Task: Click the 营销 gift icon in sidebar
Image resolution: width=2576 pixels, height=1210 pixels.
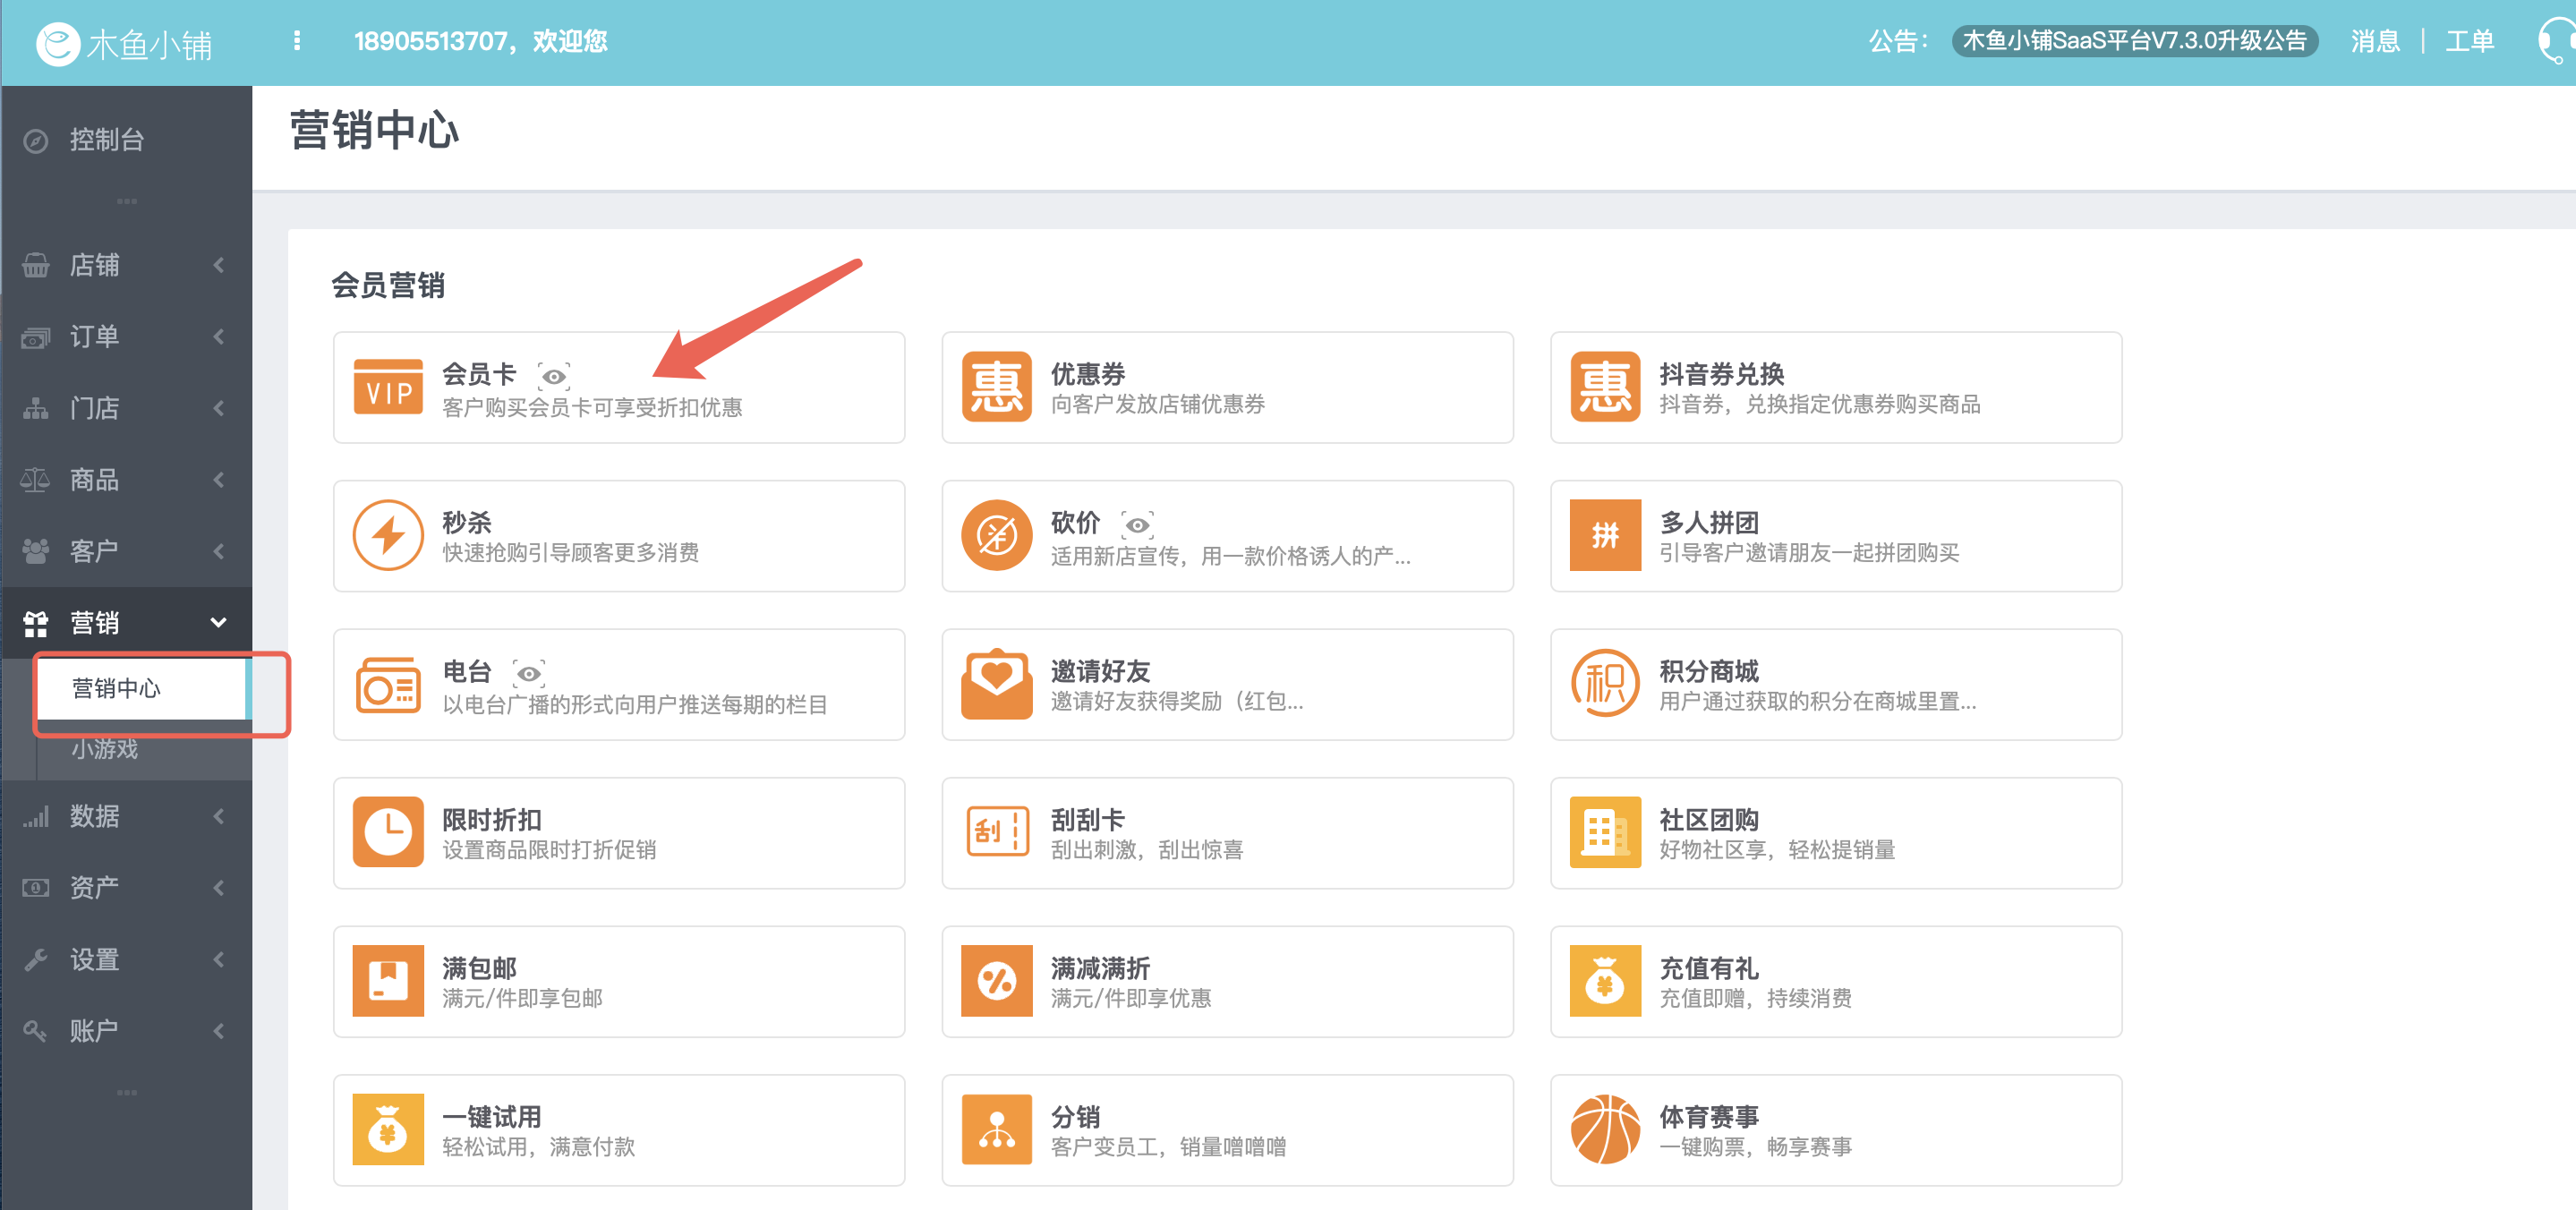Action: (x=35, y=623)
